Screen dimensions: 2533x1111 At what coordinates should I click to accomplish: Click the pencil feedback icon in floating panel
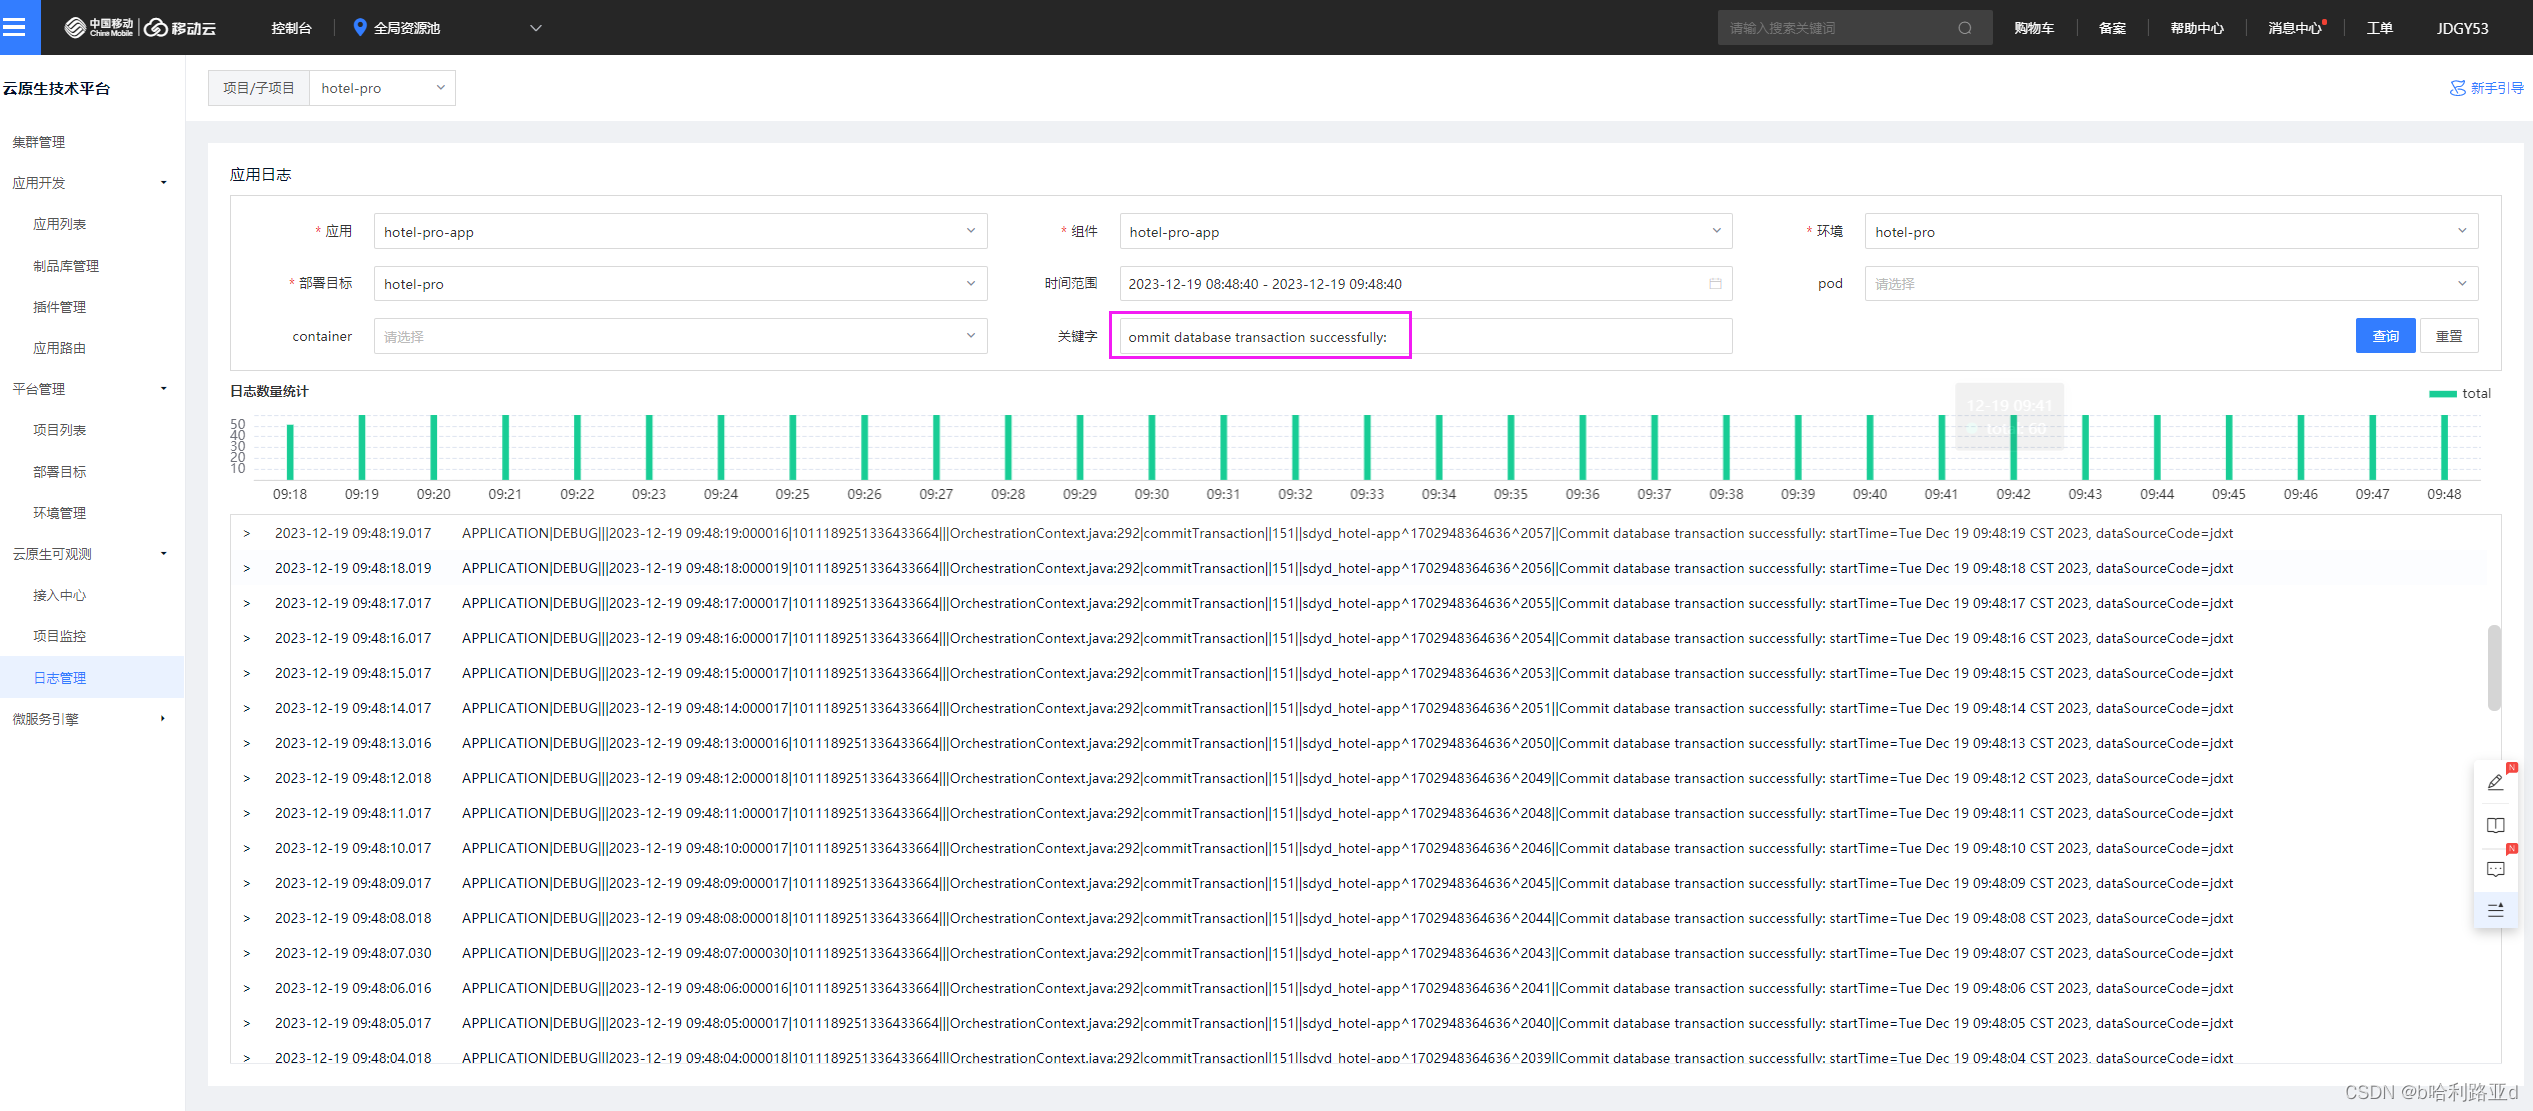click(2495, 782)
